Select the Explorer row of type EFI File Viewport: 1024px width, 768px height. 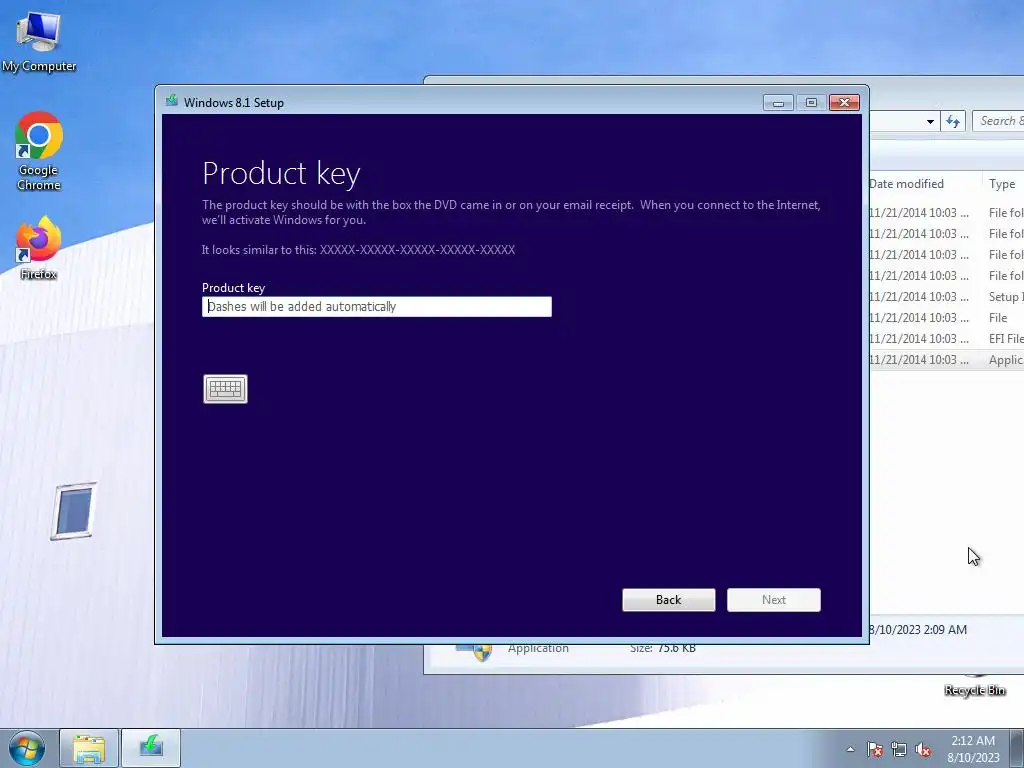pyautogui.click(x=946, y=338)
